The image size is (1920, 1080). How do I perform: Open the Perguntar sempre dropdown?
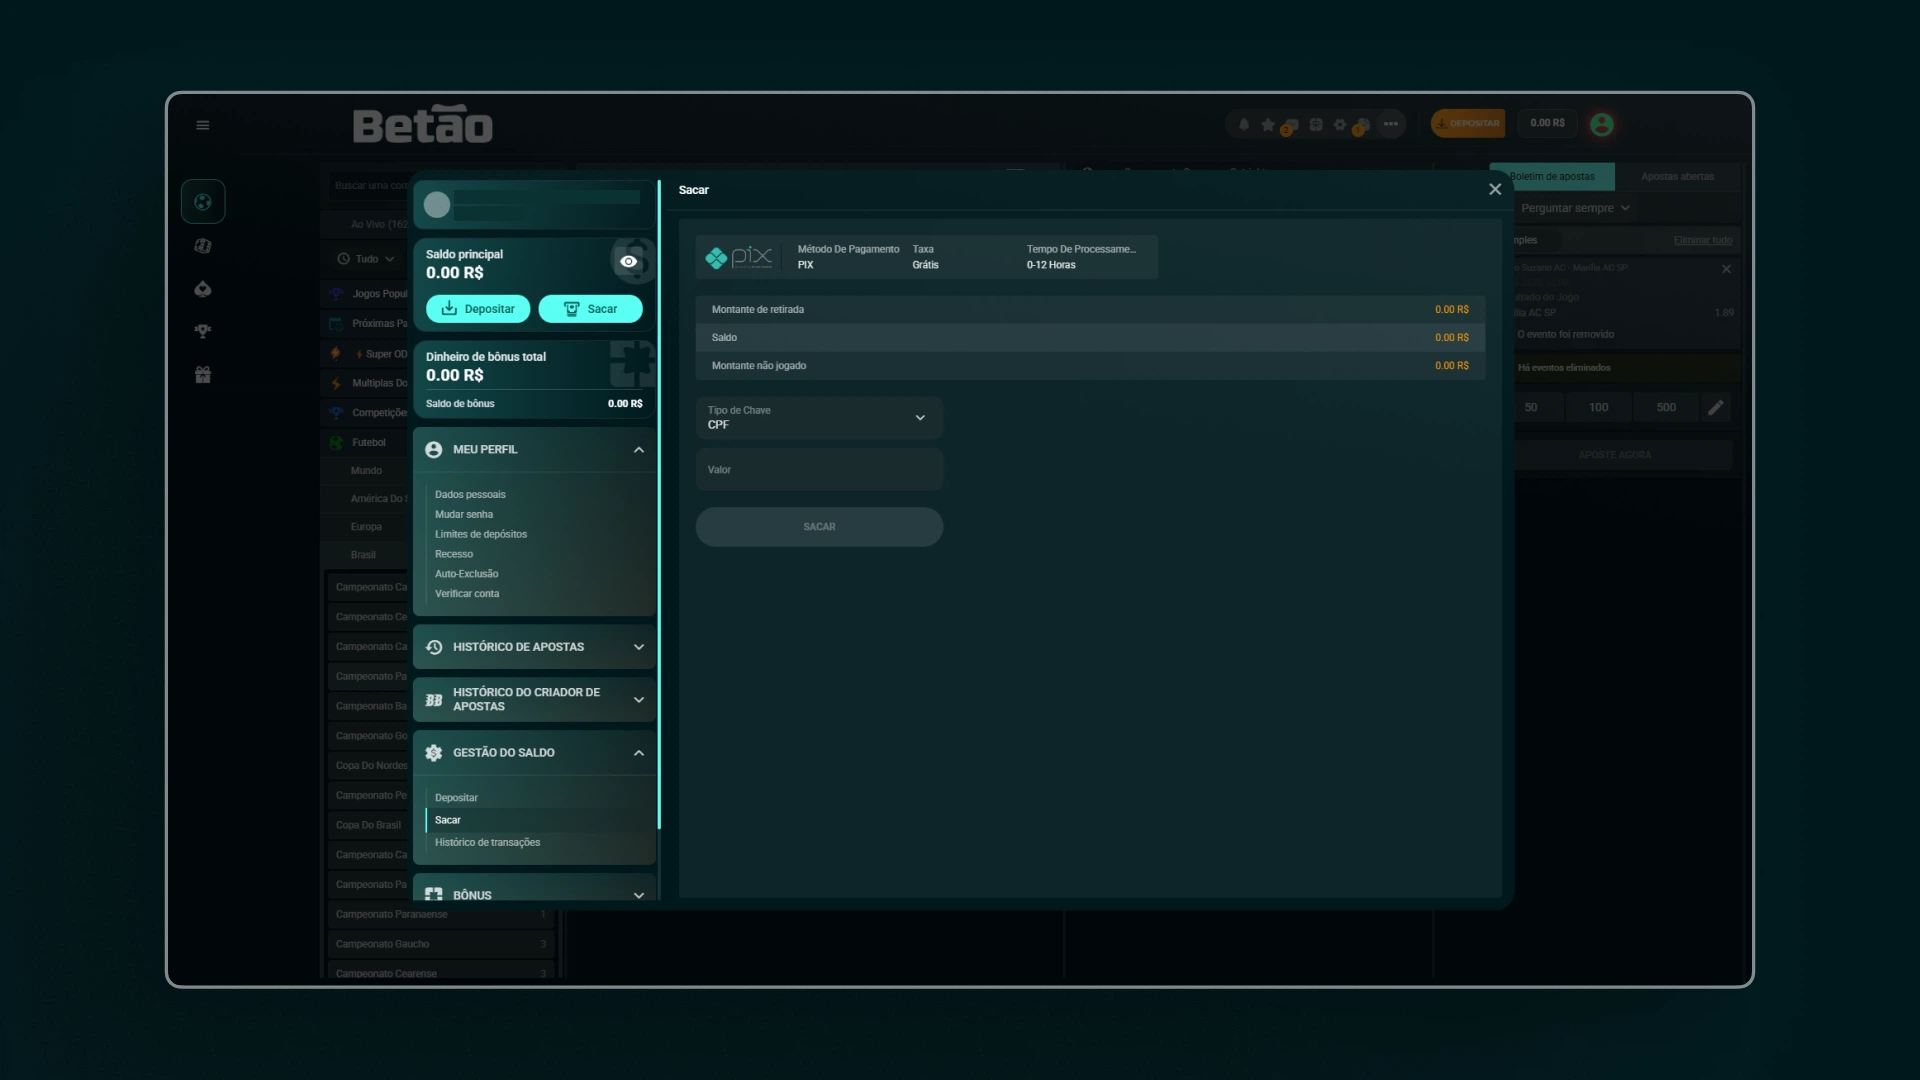click(x=1575, y=208)
